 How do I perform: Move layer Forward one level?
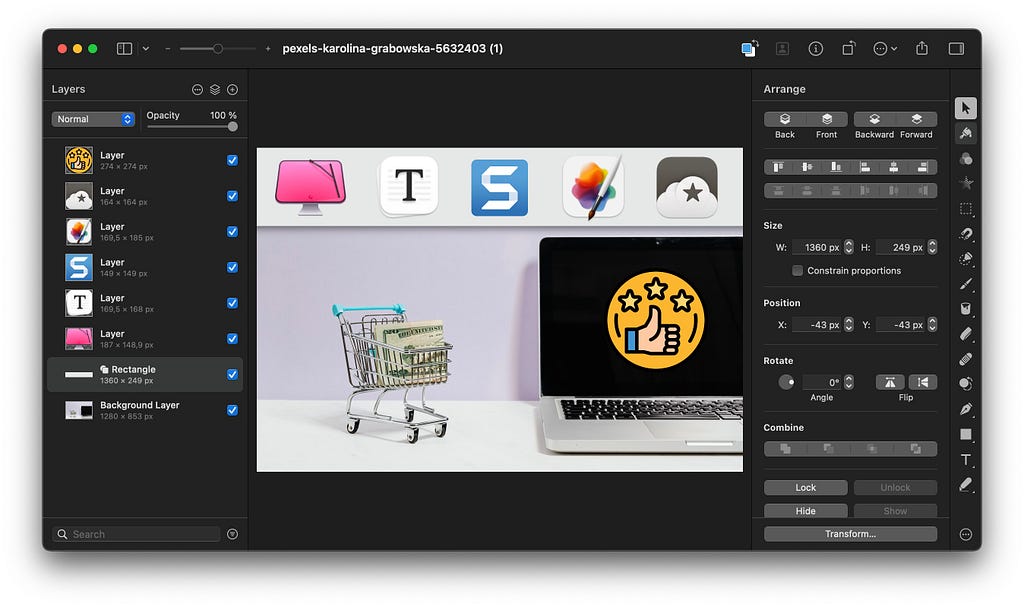tap(916, 120)
